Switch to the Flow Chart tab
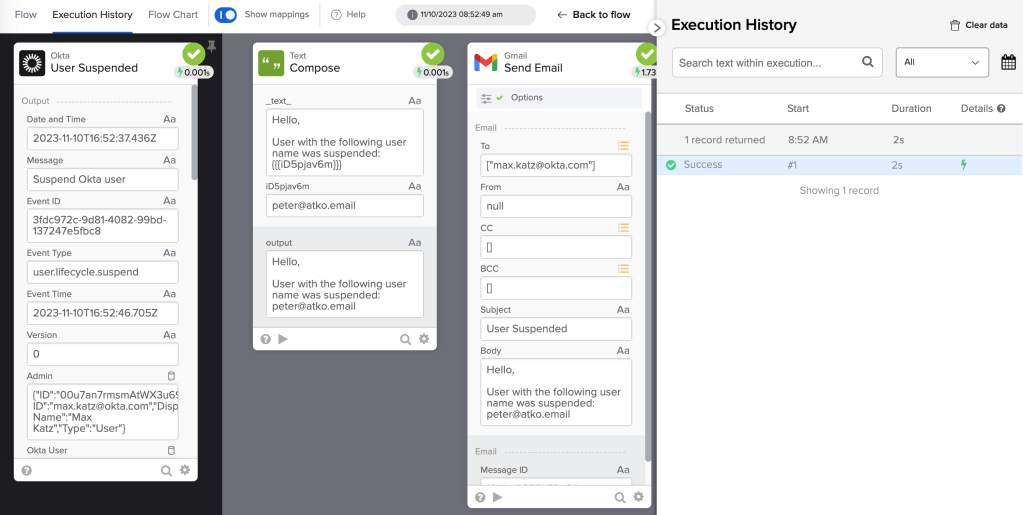The width and height of the screenshot is (1023, 515). (x=173, y=15)
